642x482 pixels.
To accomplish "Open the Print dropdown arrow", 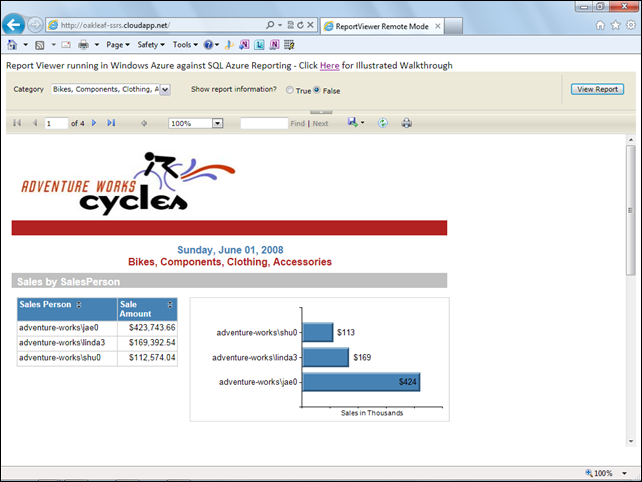I will 97,45.
